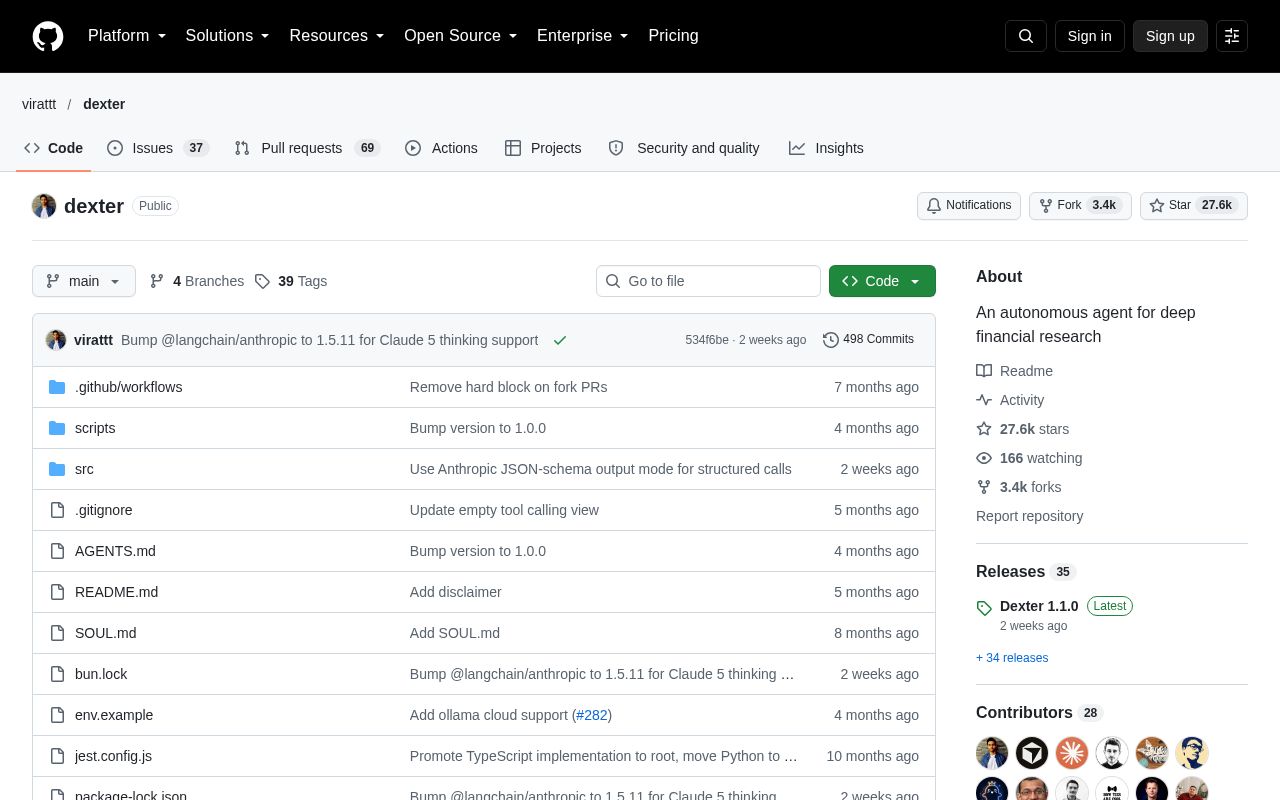Open the 498 Commits history link
1280x800 pixels.
point(868,340)
